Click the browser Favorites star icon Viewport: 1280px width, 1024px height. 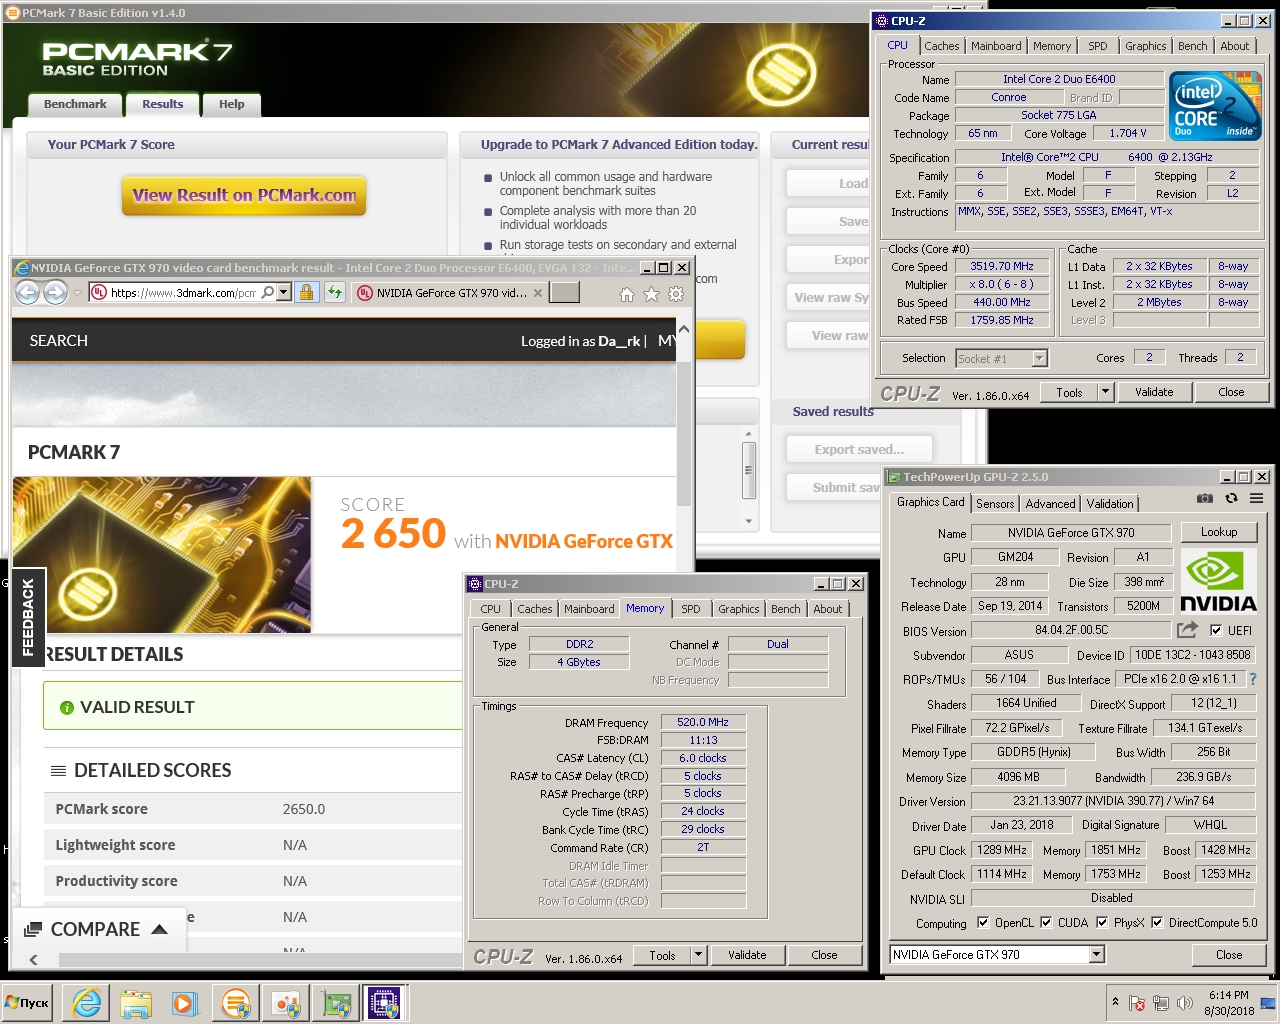[651, 294]
